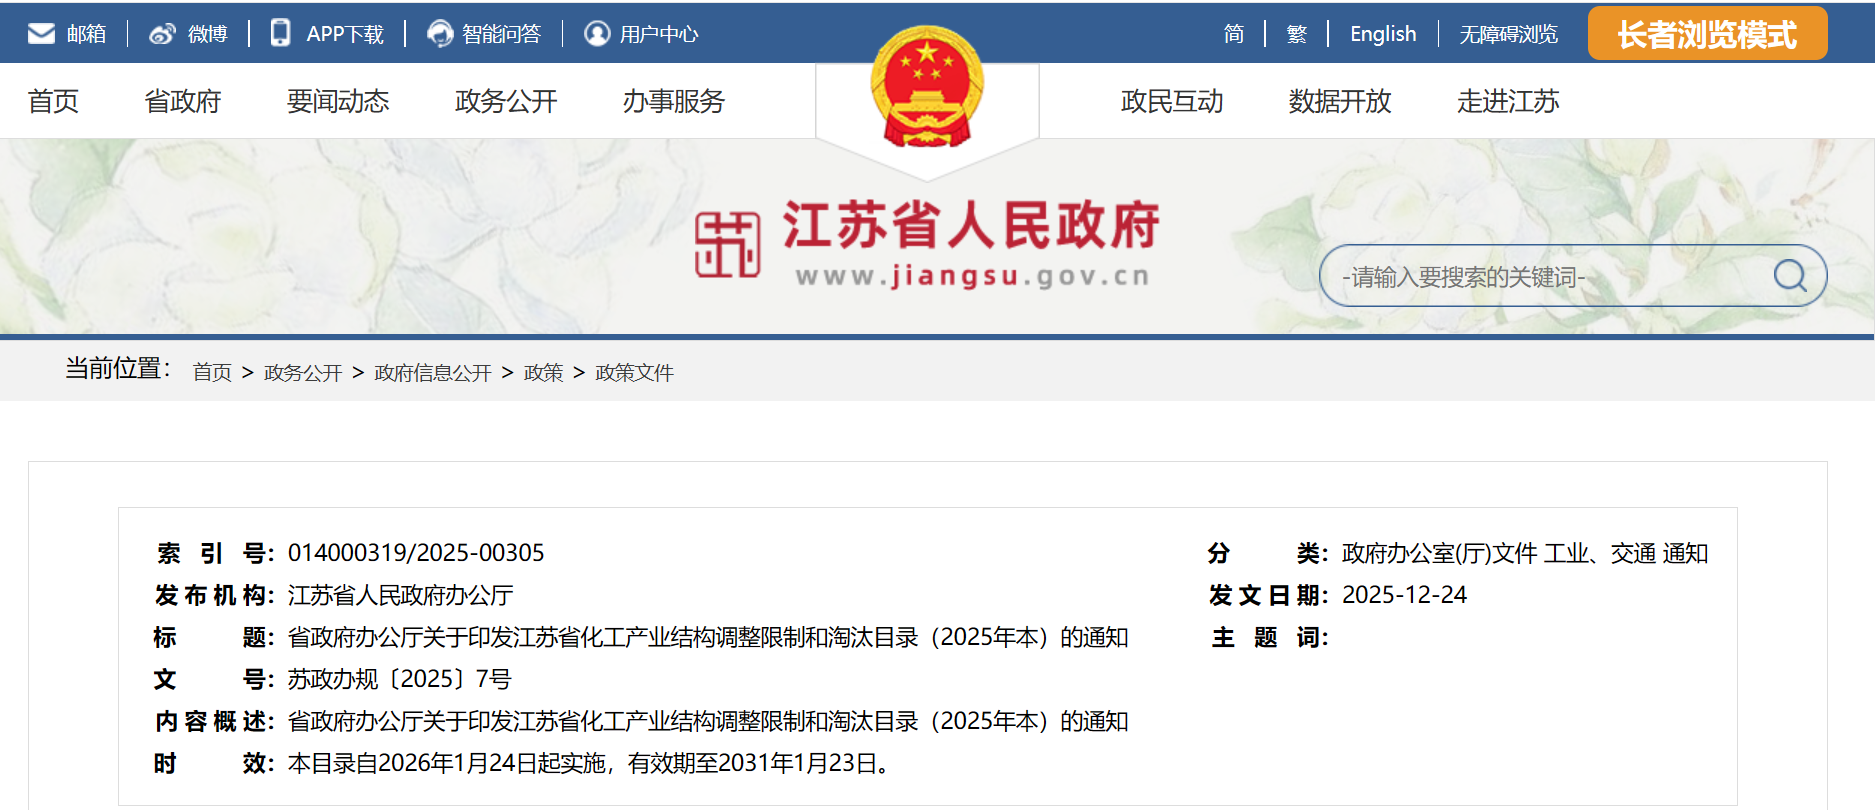Open the 政务公开 navigation menu
The height and width of the screenshot is (810, 1875).
point(506,101)
